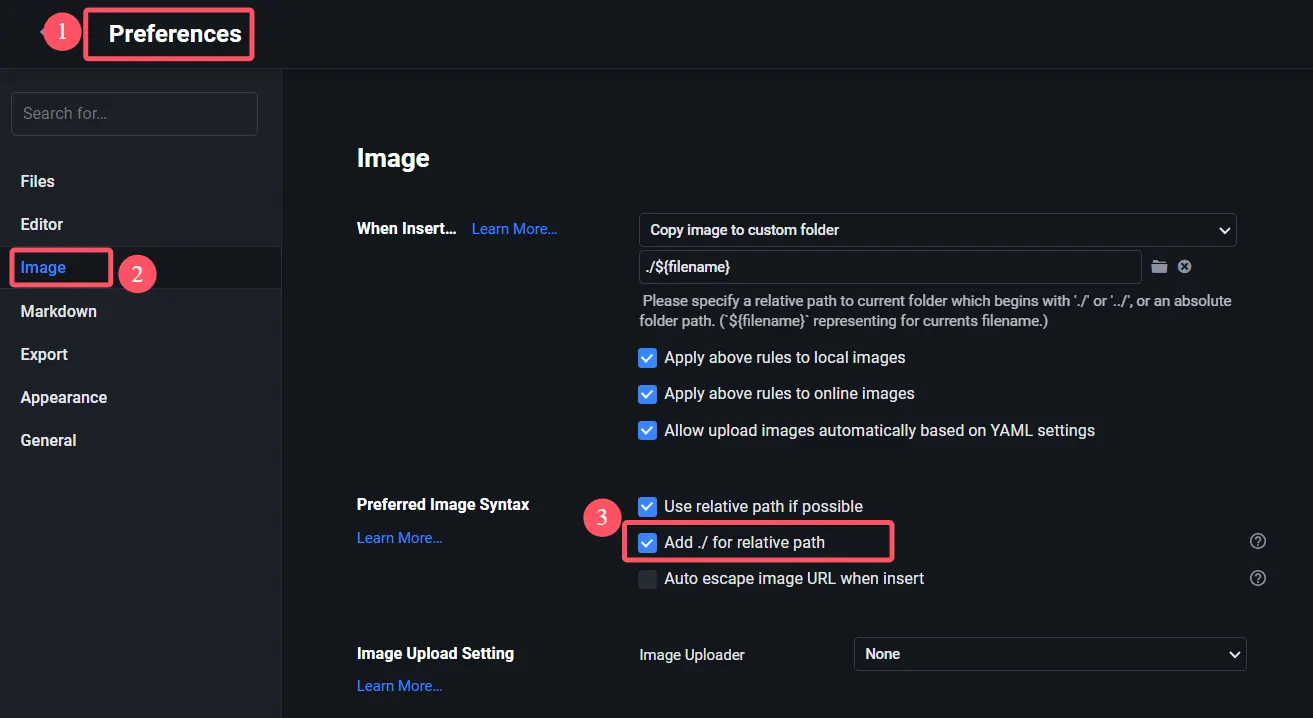The width and height of the screenshot is (1313, 718).
Task: Toggle Apply above rules to online images
Action: [x=648, y=394]
